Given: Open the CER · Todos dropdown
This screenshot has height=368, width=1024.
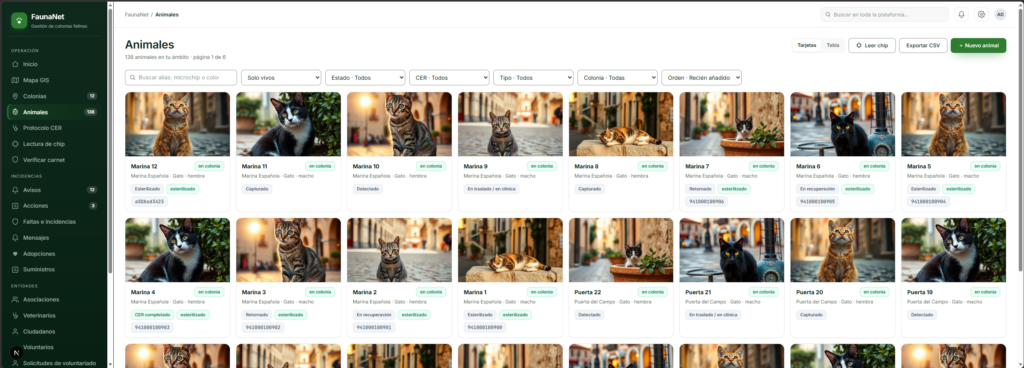Looking at the screenshot, I should click(449, 77).
